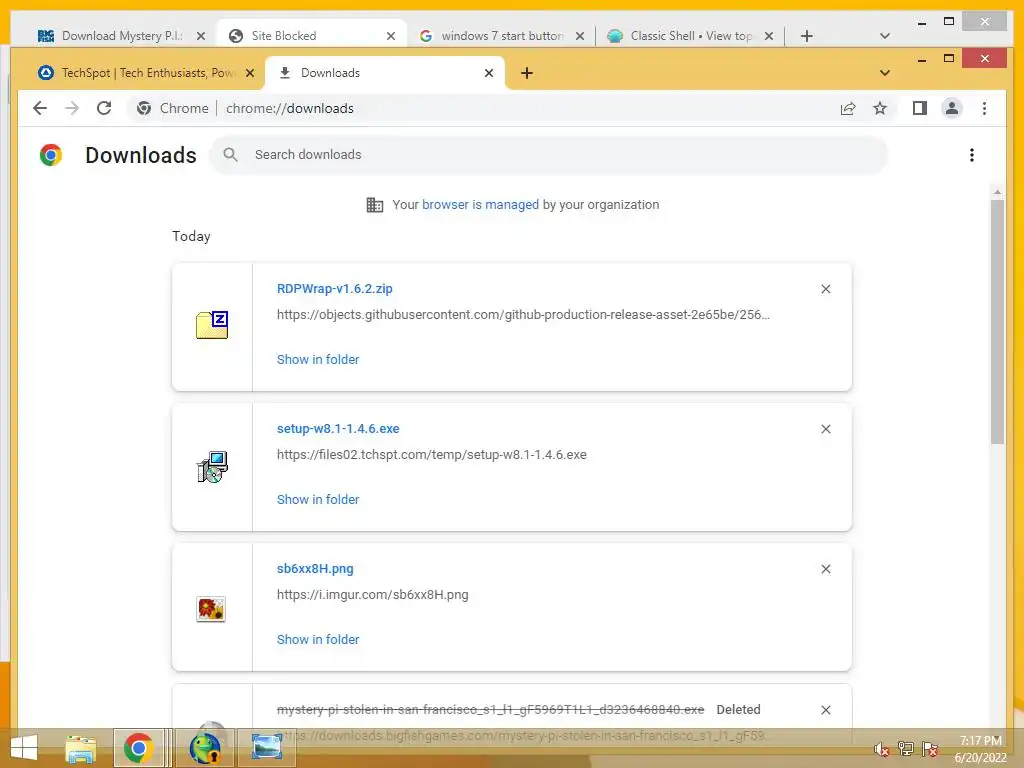This screenshot has width=1024, height=768.
Task: Close the TechSpot tab
Action: pyautogui.click(x=249, y=73)
